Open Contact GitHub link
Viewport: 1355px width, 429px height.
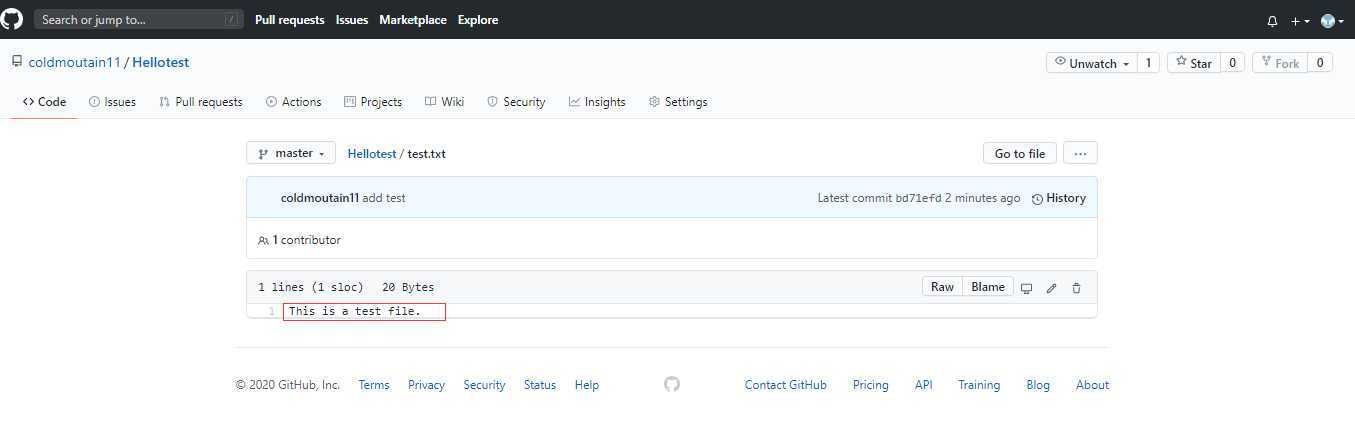pos(786,385)
